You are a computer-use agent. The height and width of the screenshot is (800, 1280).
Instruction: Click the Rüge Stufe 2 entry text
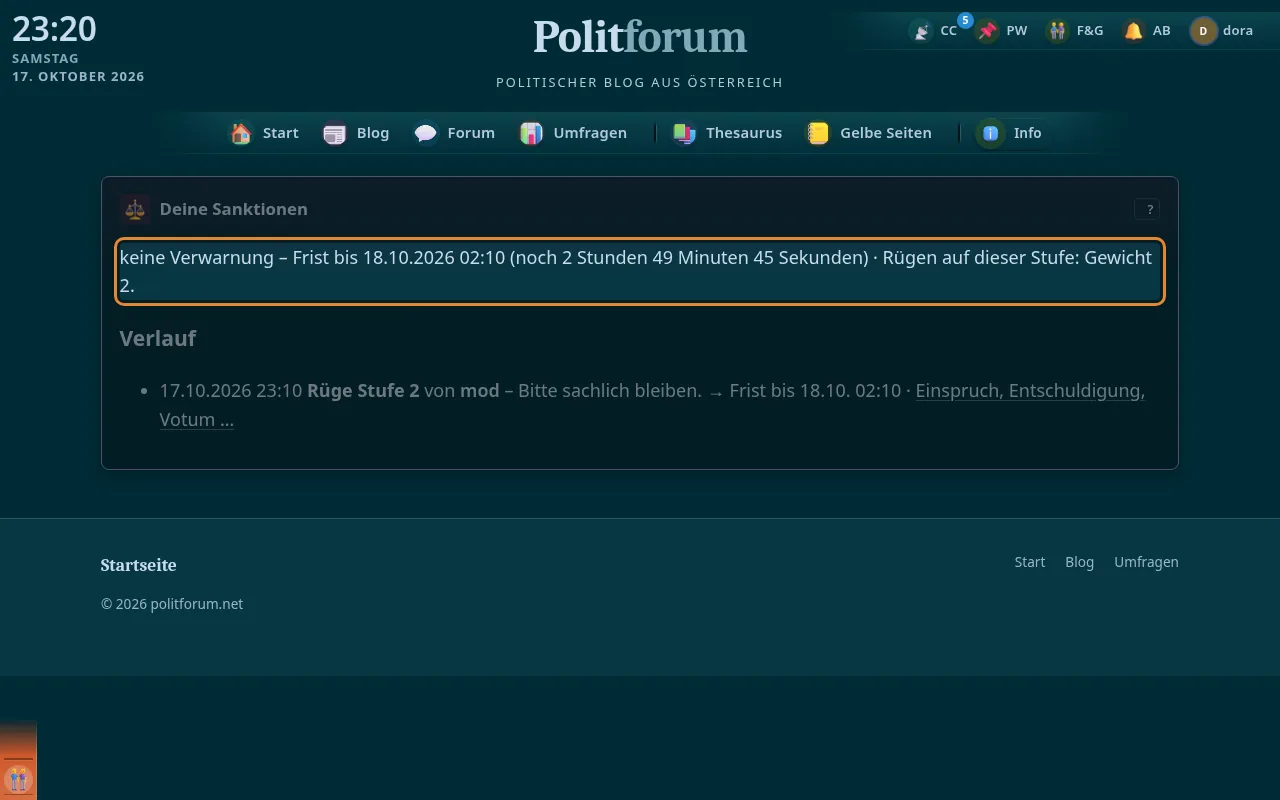(363, 391)
